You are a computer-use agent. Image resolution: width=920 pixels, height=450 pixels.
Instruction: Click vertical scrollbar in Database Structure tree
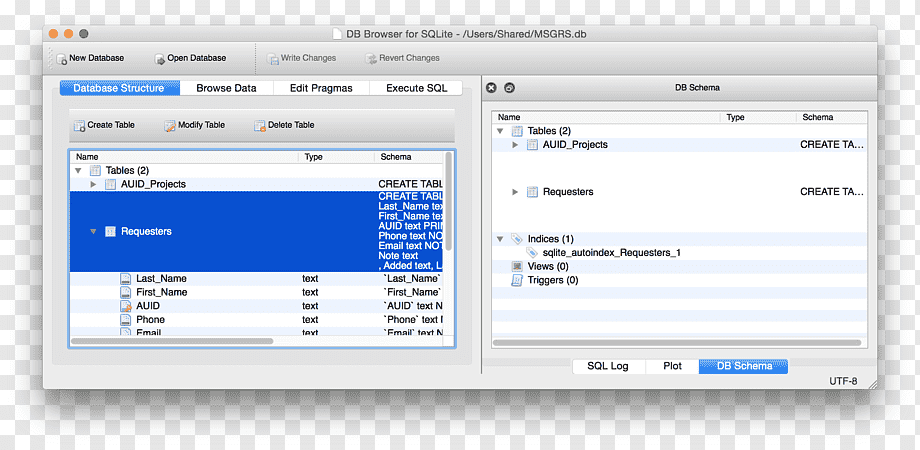coord(449,201)
